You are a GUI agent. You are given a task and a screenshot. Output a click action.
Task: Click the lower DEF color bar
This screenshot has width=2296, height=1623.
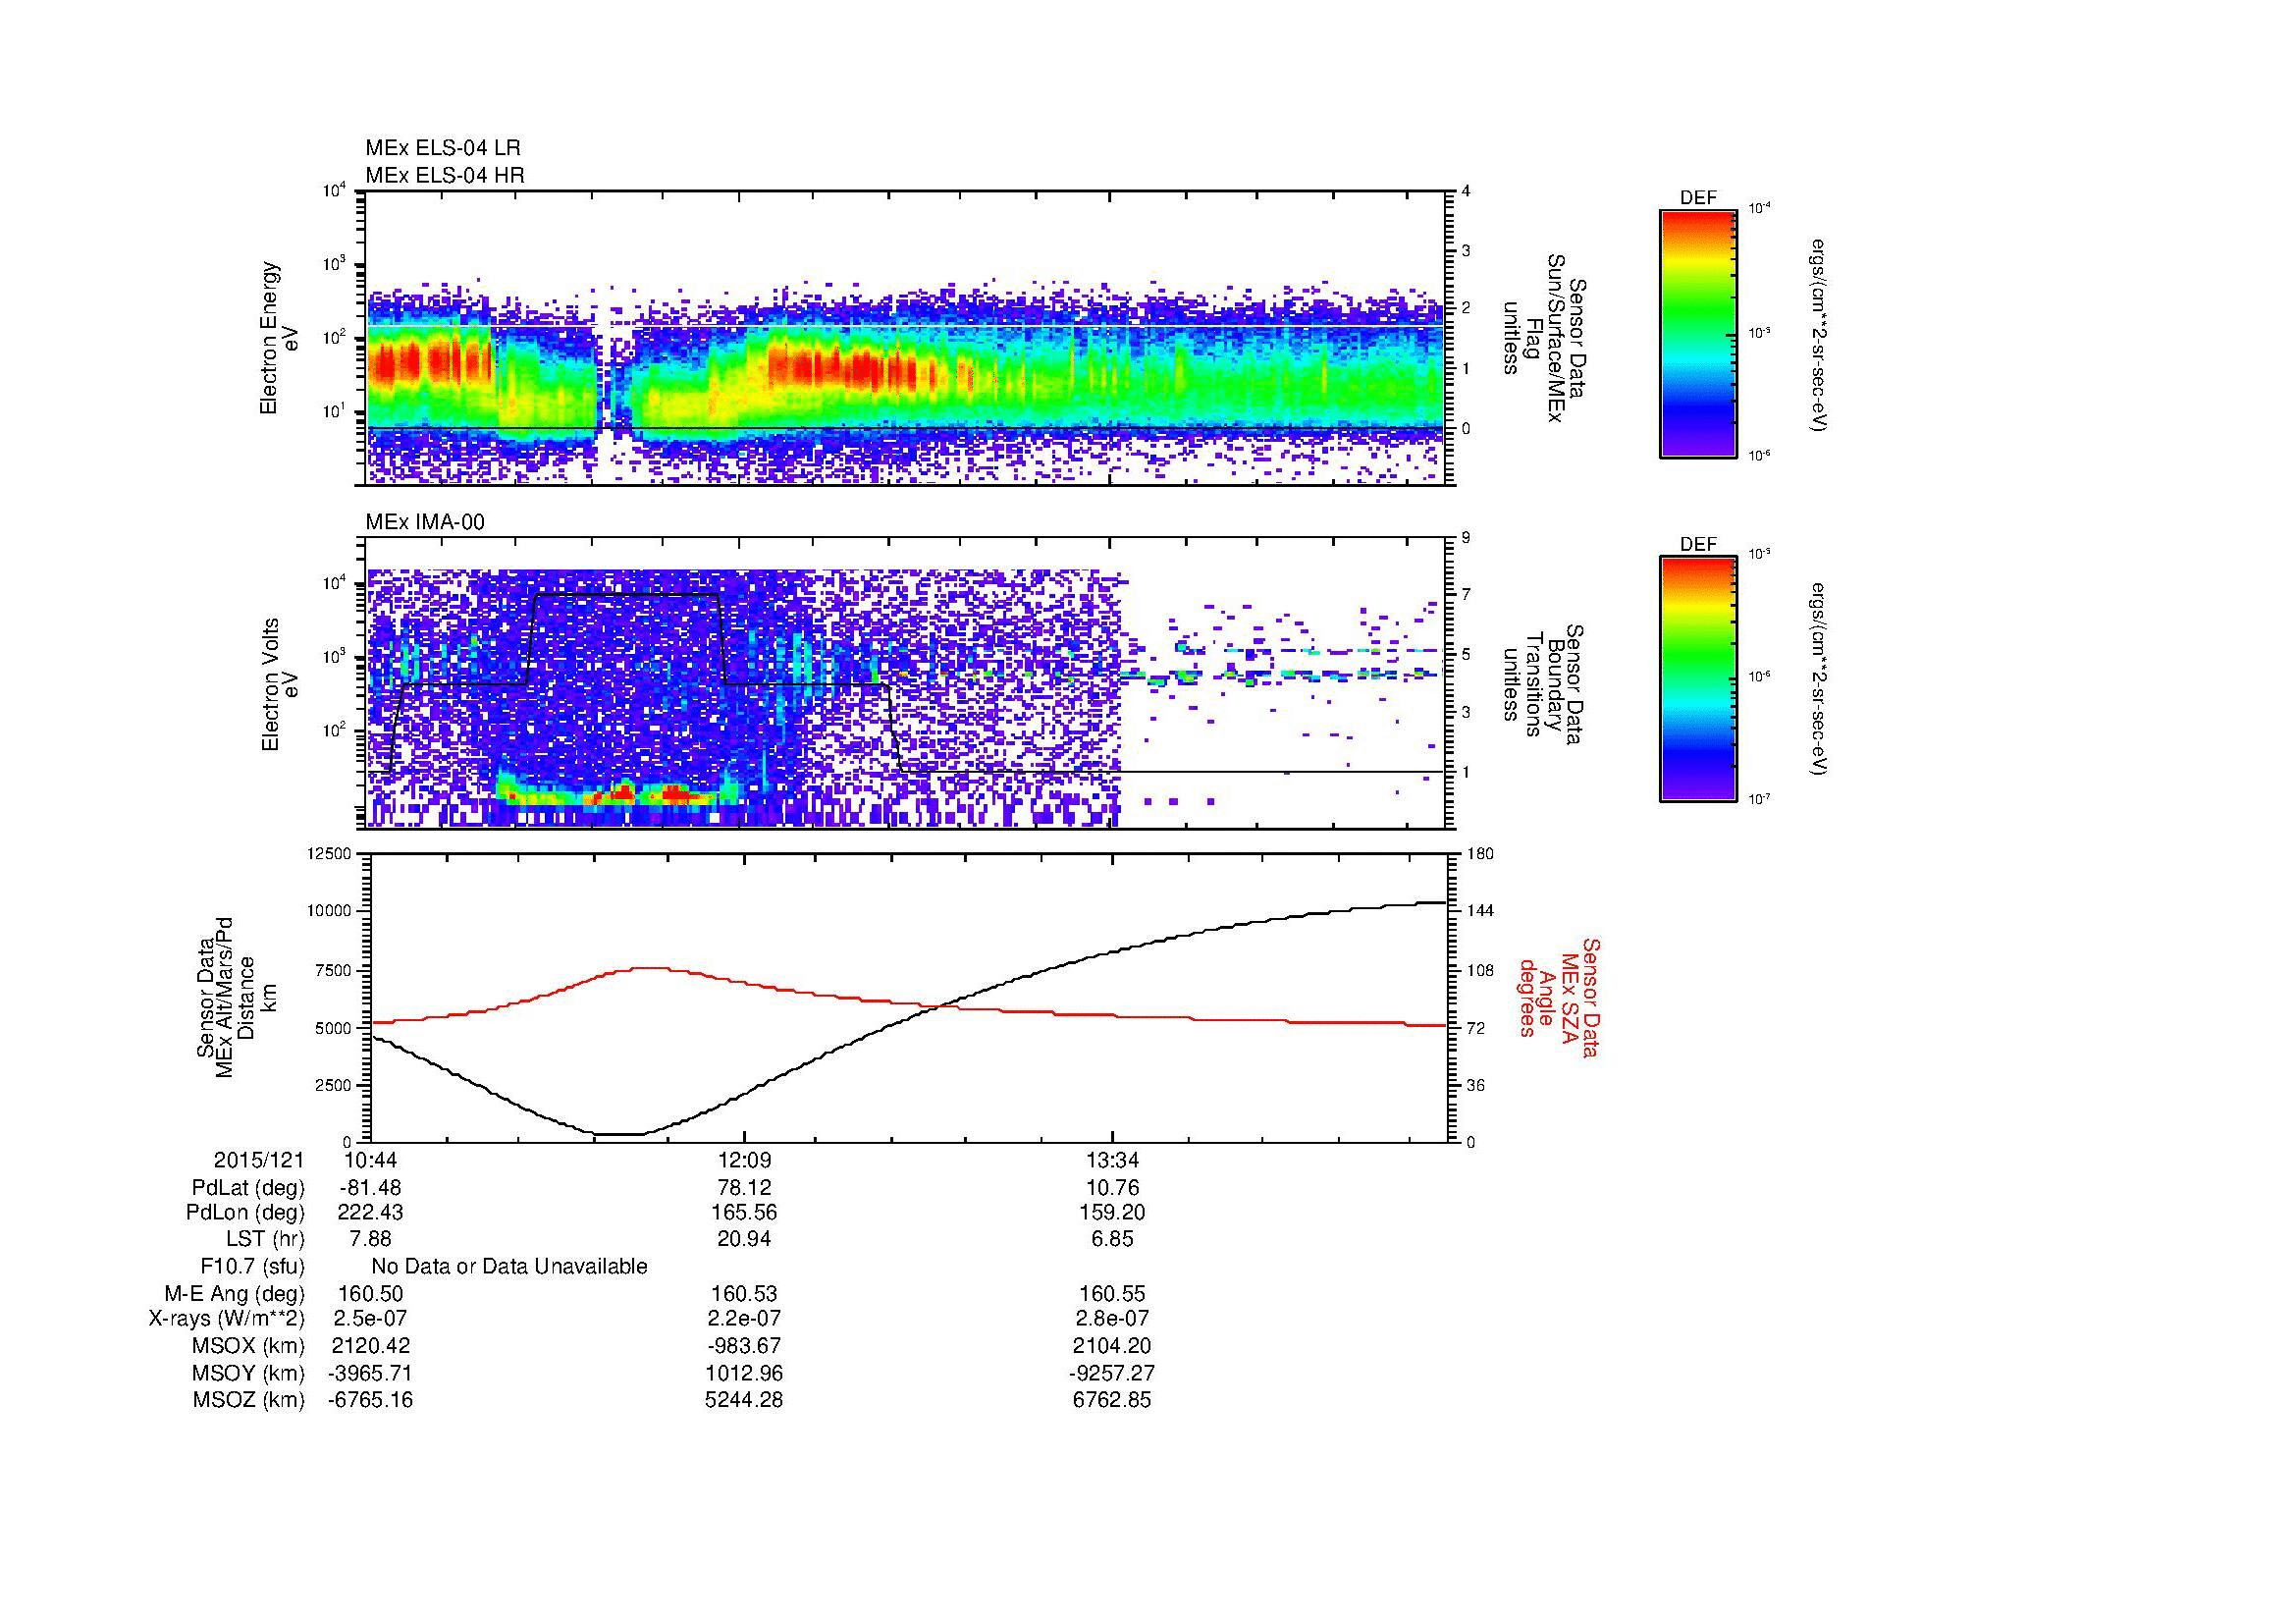pyautogui.click(x=1697, y=679)
